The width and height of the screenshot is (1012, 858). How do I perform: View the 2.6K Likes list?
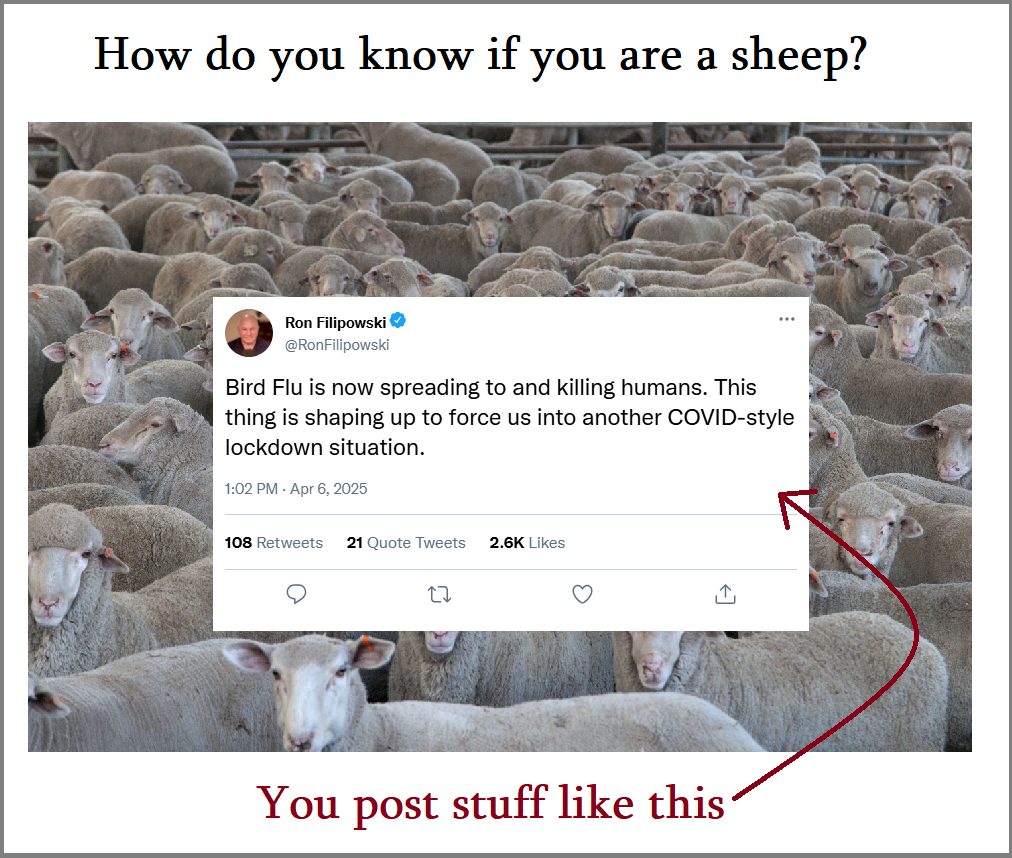pos(527,542)
